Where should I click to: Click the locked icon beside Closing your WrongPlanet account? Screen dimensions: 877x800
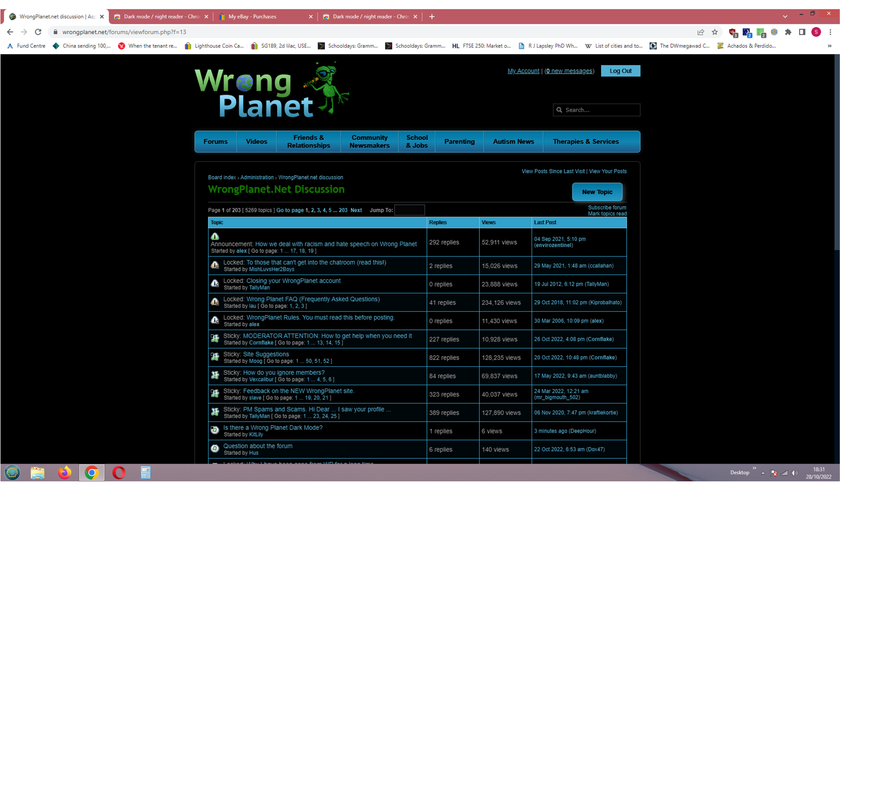click(x=215, y=284)
